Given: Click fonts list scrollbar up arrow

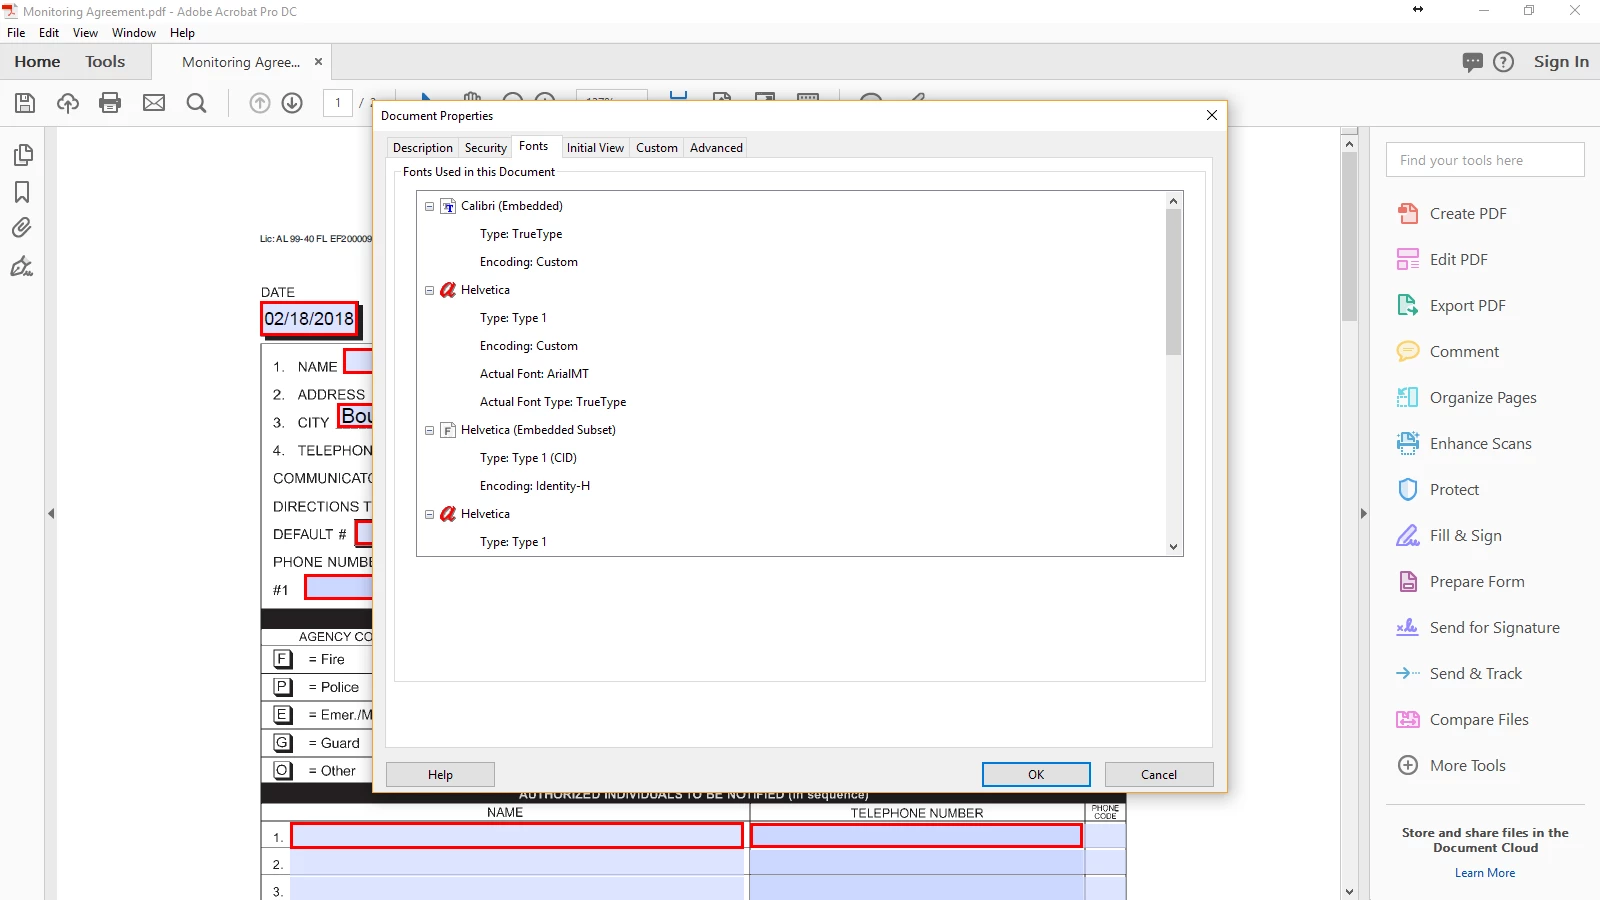Looking at the screenshot, I should click(1174, 201).
